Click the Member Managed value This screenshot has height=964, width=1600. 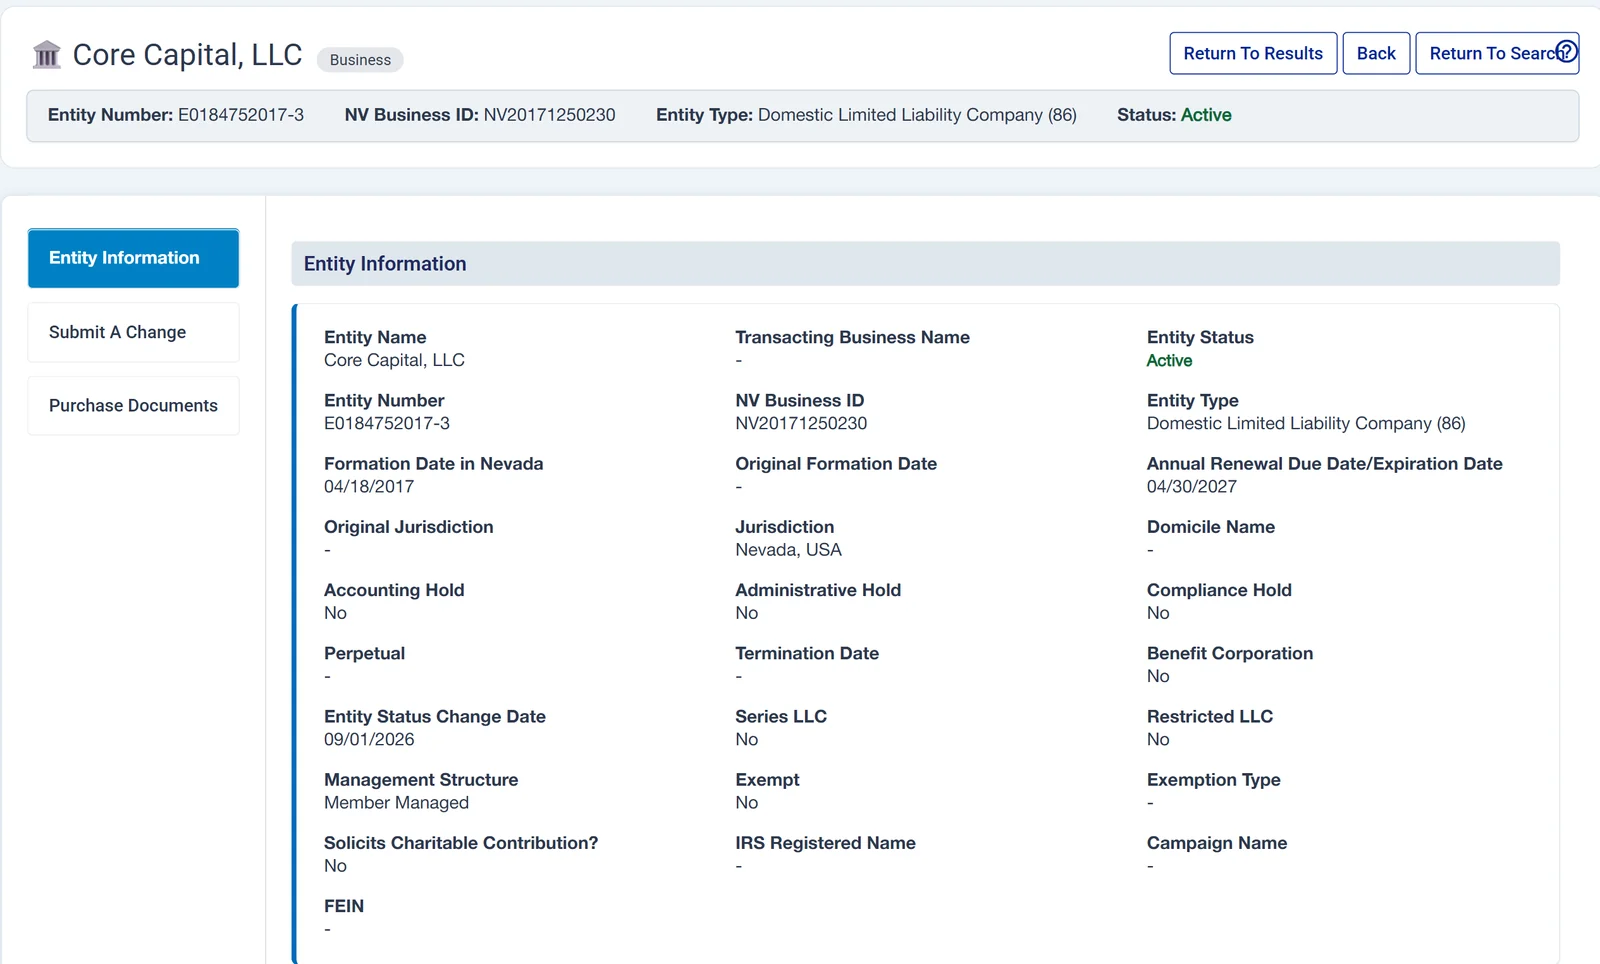click(396, 803)
